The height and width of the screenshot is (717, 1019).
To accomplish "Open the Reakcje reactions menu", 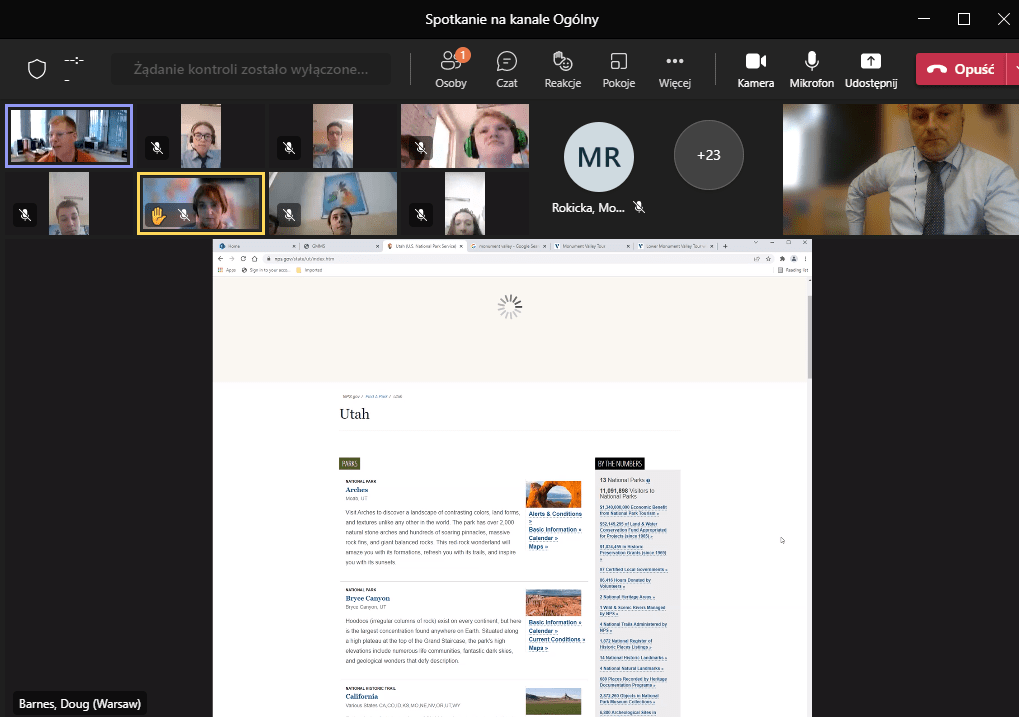I will [x=563, y=68].
